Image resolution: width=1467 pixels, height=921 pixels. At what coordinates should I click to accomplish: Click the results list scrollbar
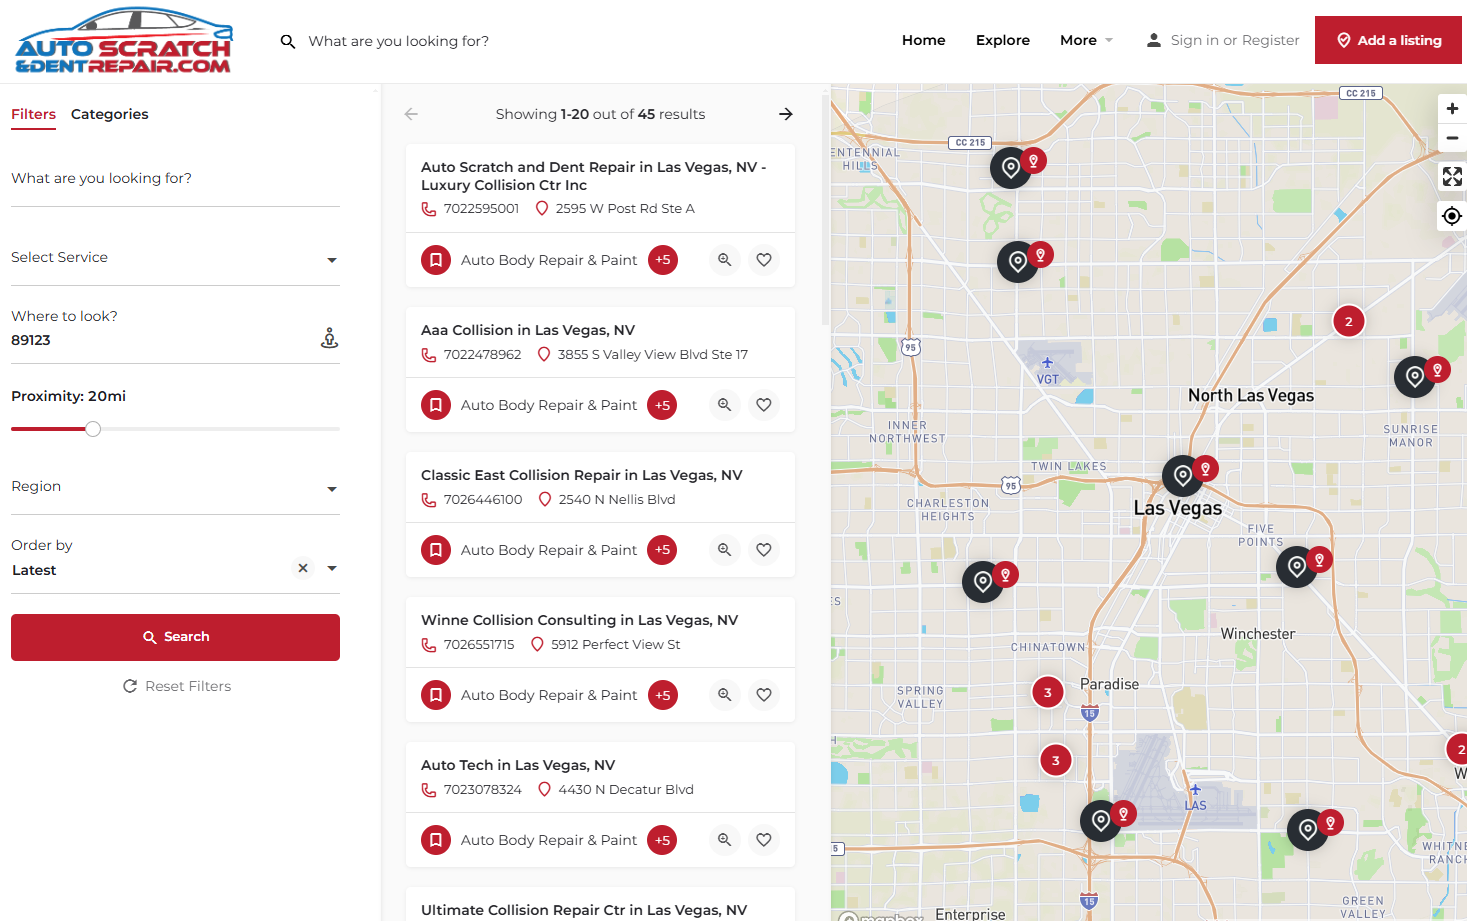click(825, 210)
